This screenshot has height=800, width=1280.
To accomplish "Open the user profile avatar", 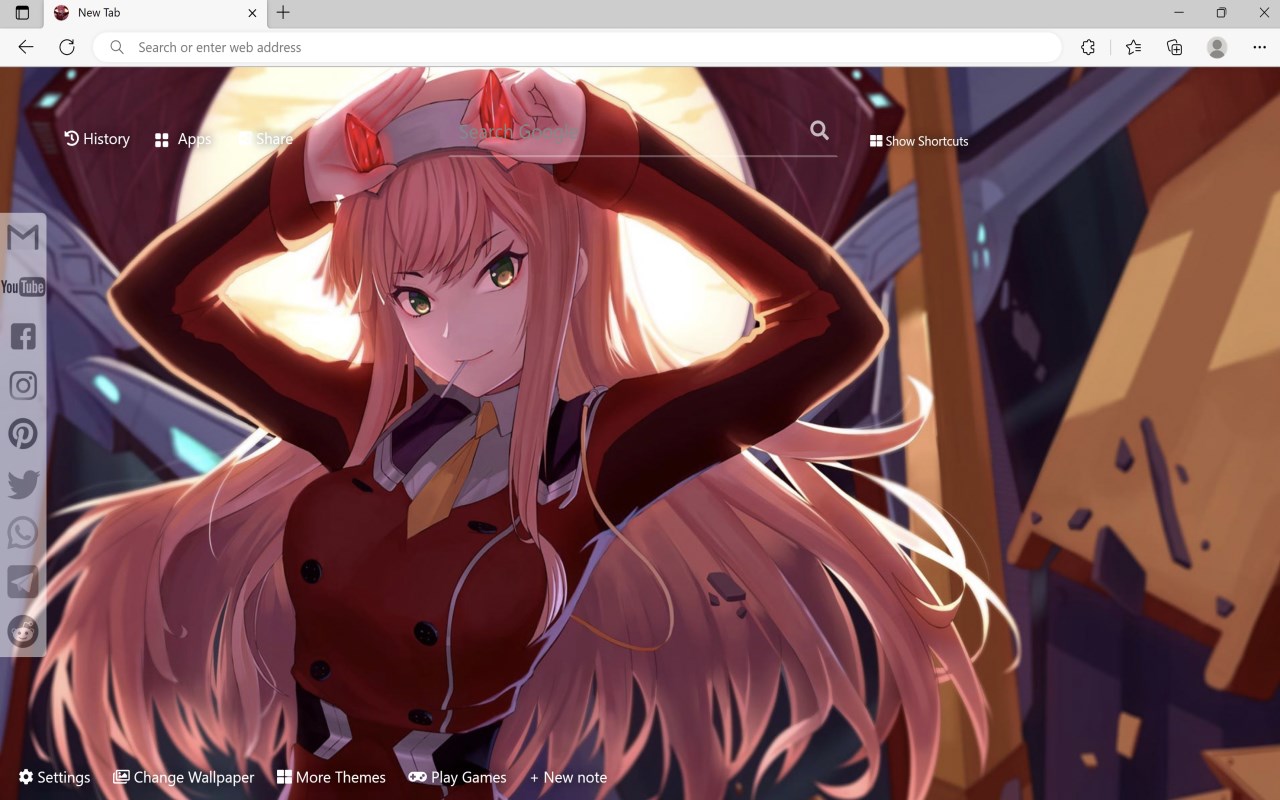I will tap(1217, 47).
